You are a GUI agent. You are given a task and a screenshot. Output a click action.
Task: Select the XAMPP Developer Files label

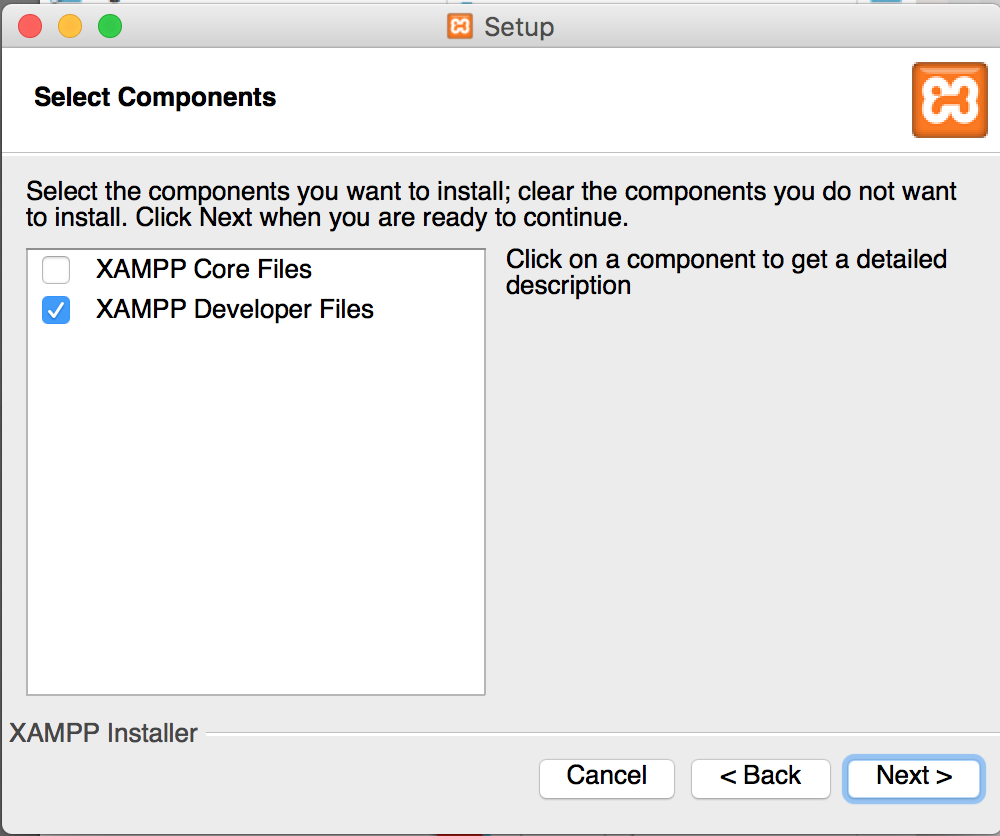pyautogui.click(x=235, y=310)
